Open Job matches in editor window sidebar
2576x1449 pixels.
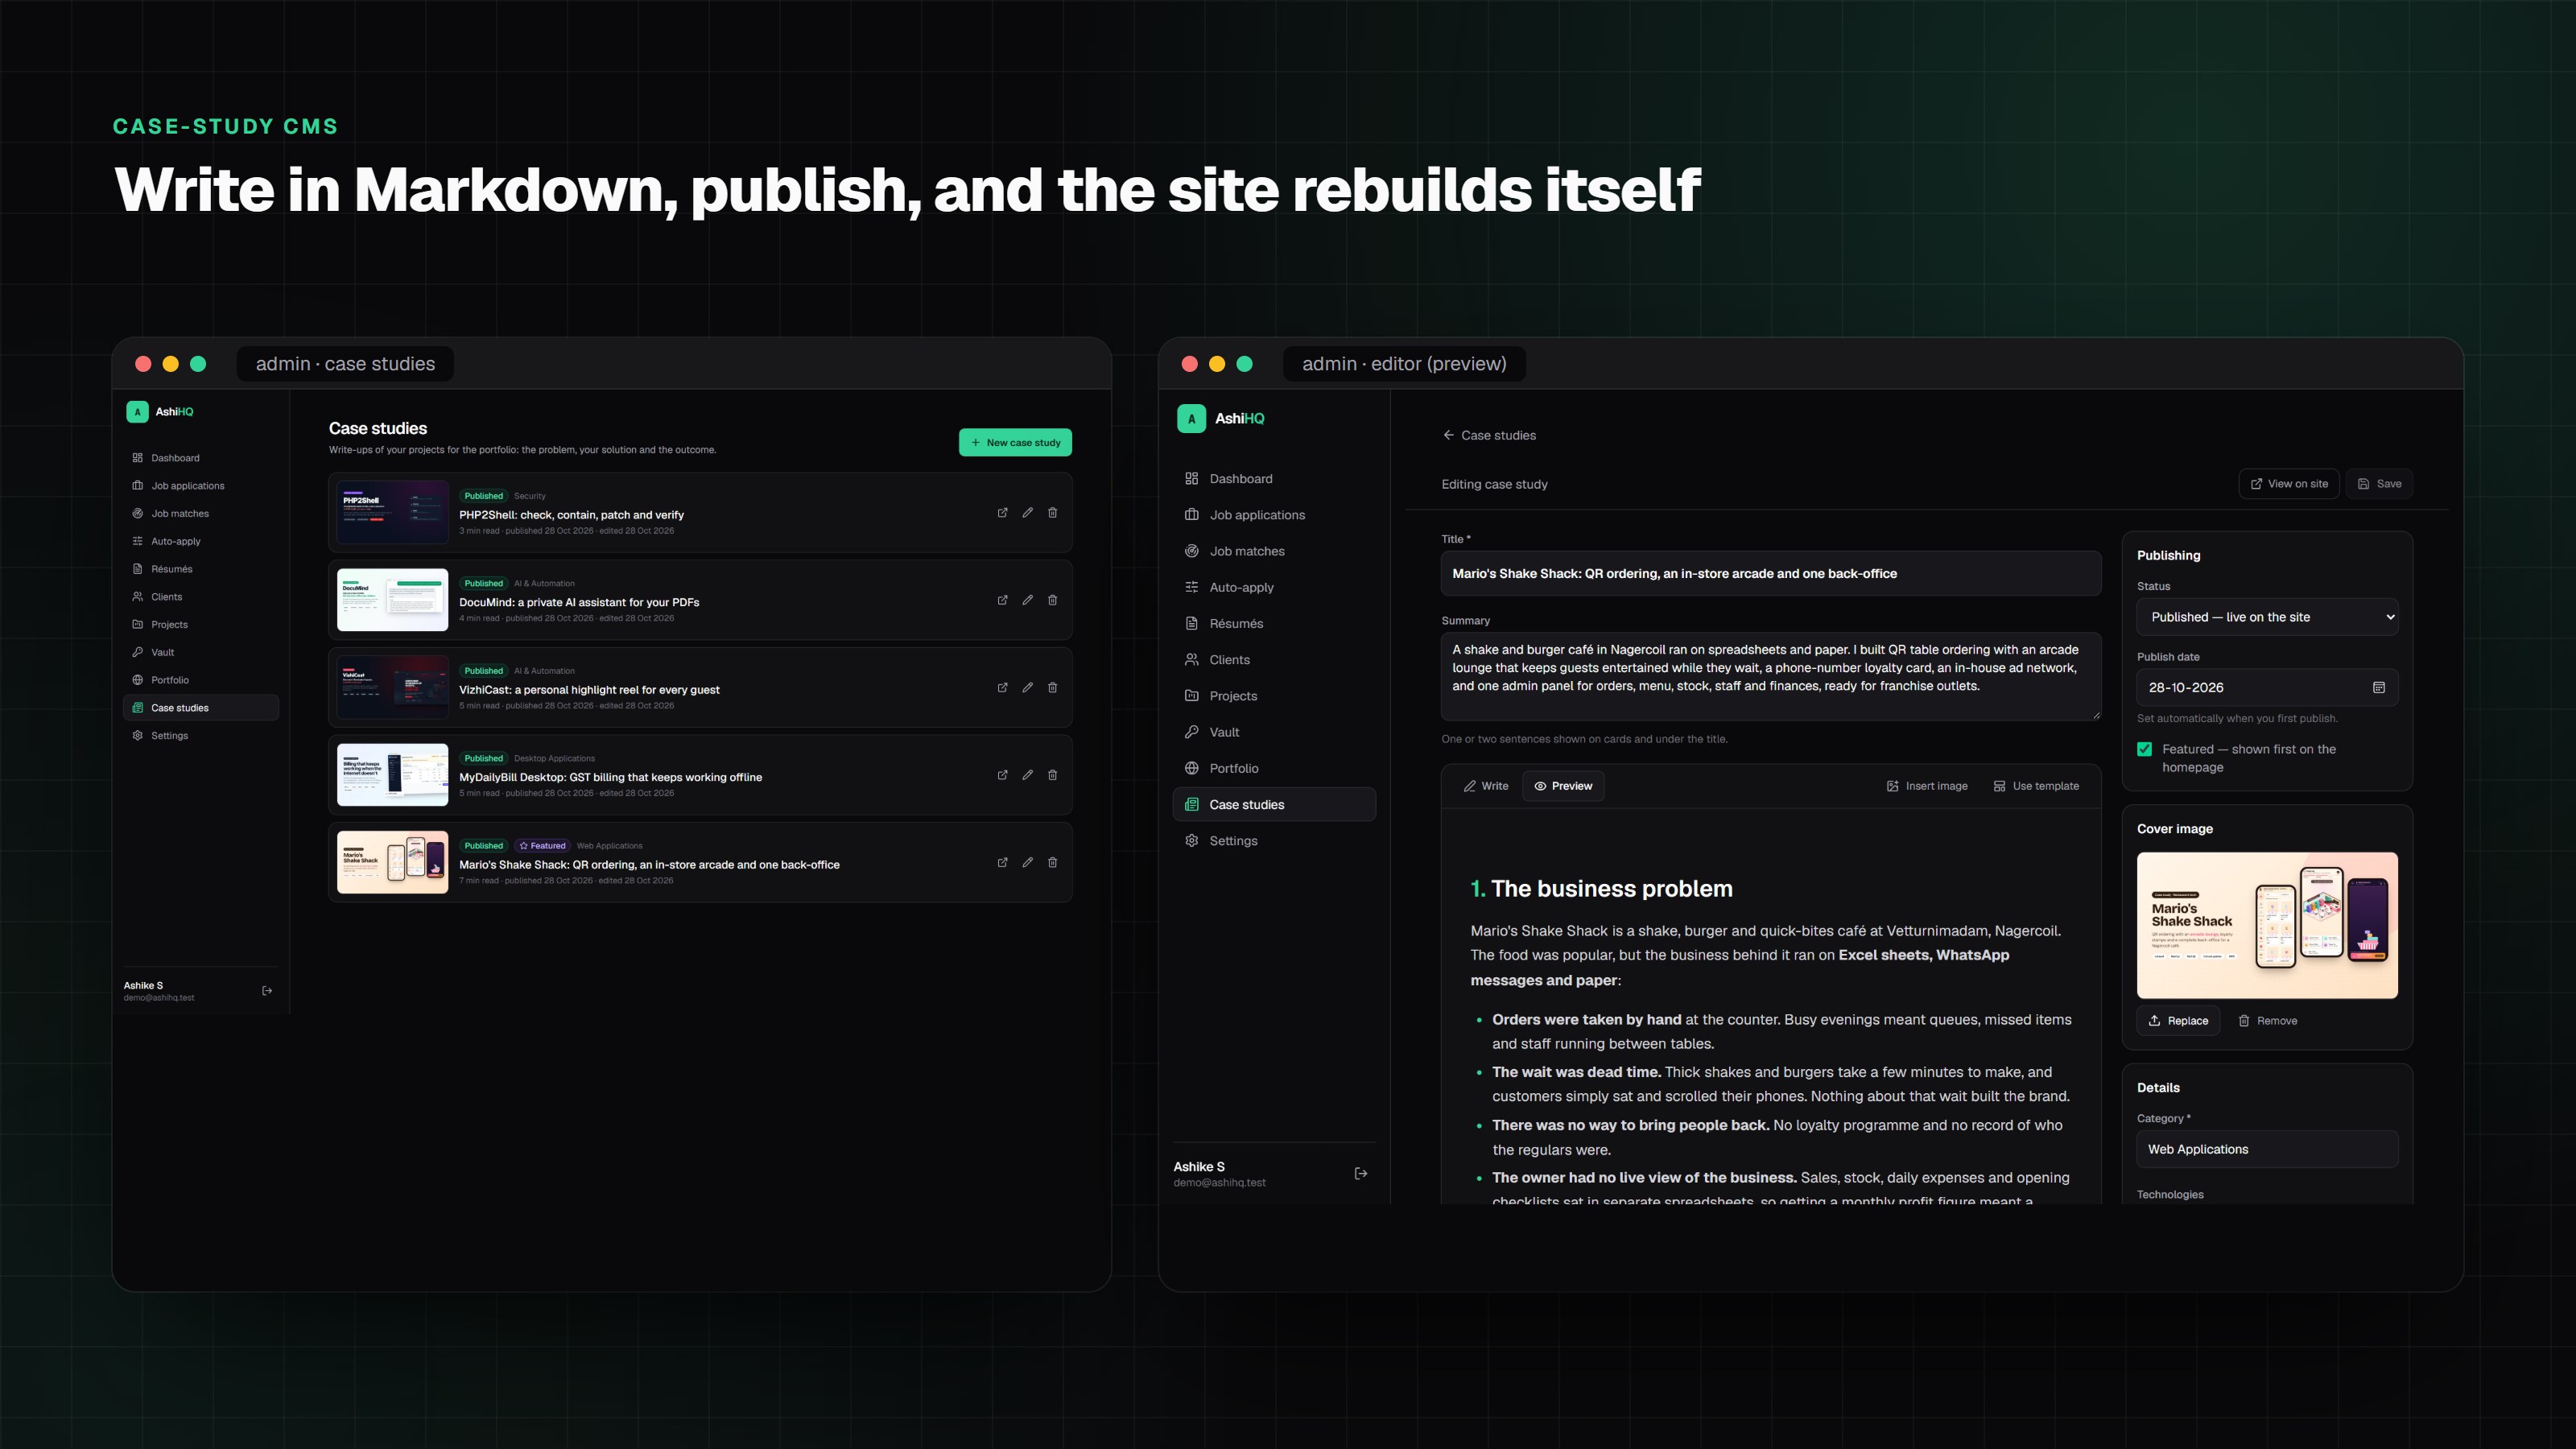click(x=1274, y=551)
